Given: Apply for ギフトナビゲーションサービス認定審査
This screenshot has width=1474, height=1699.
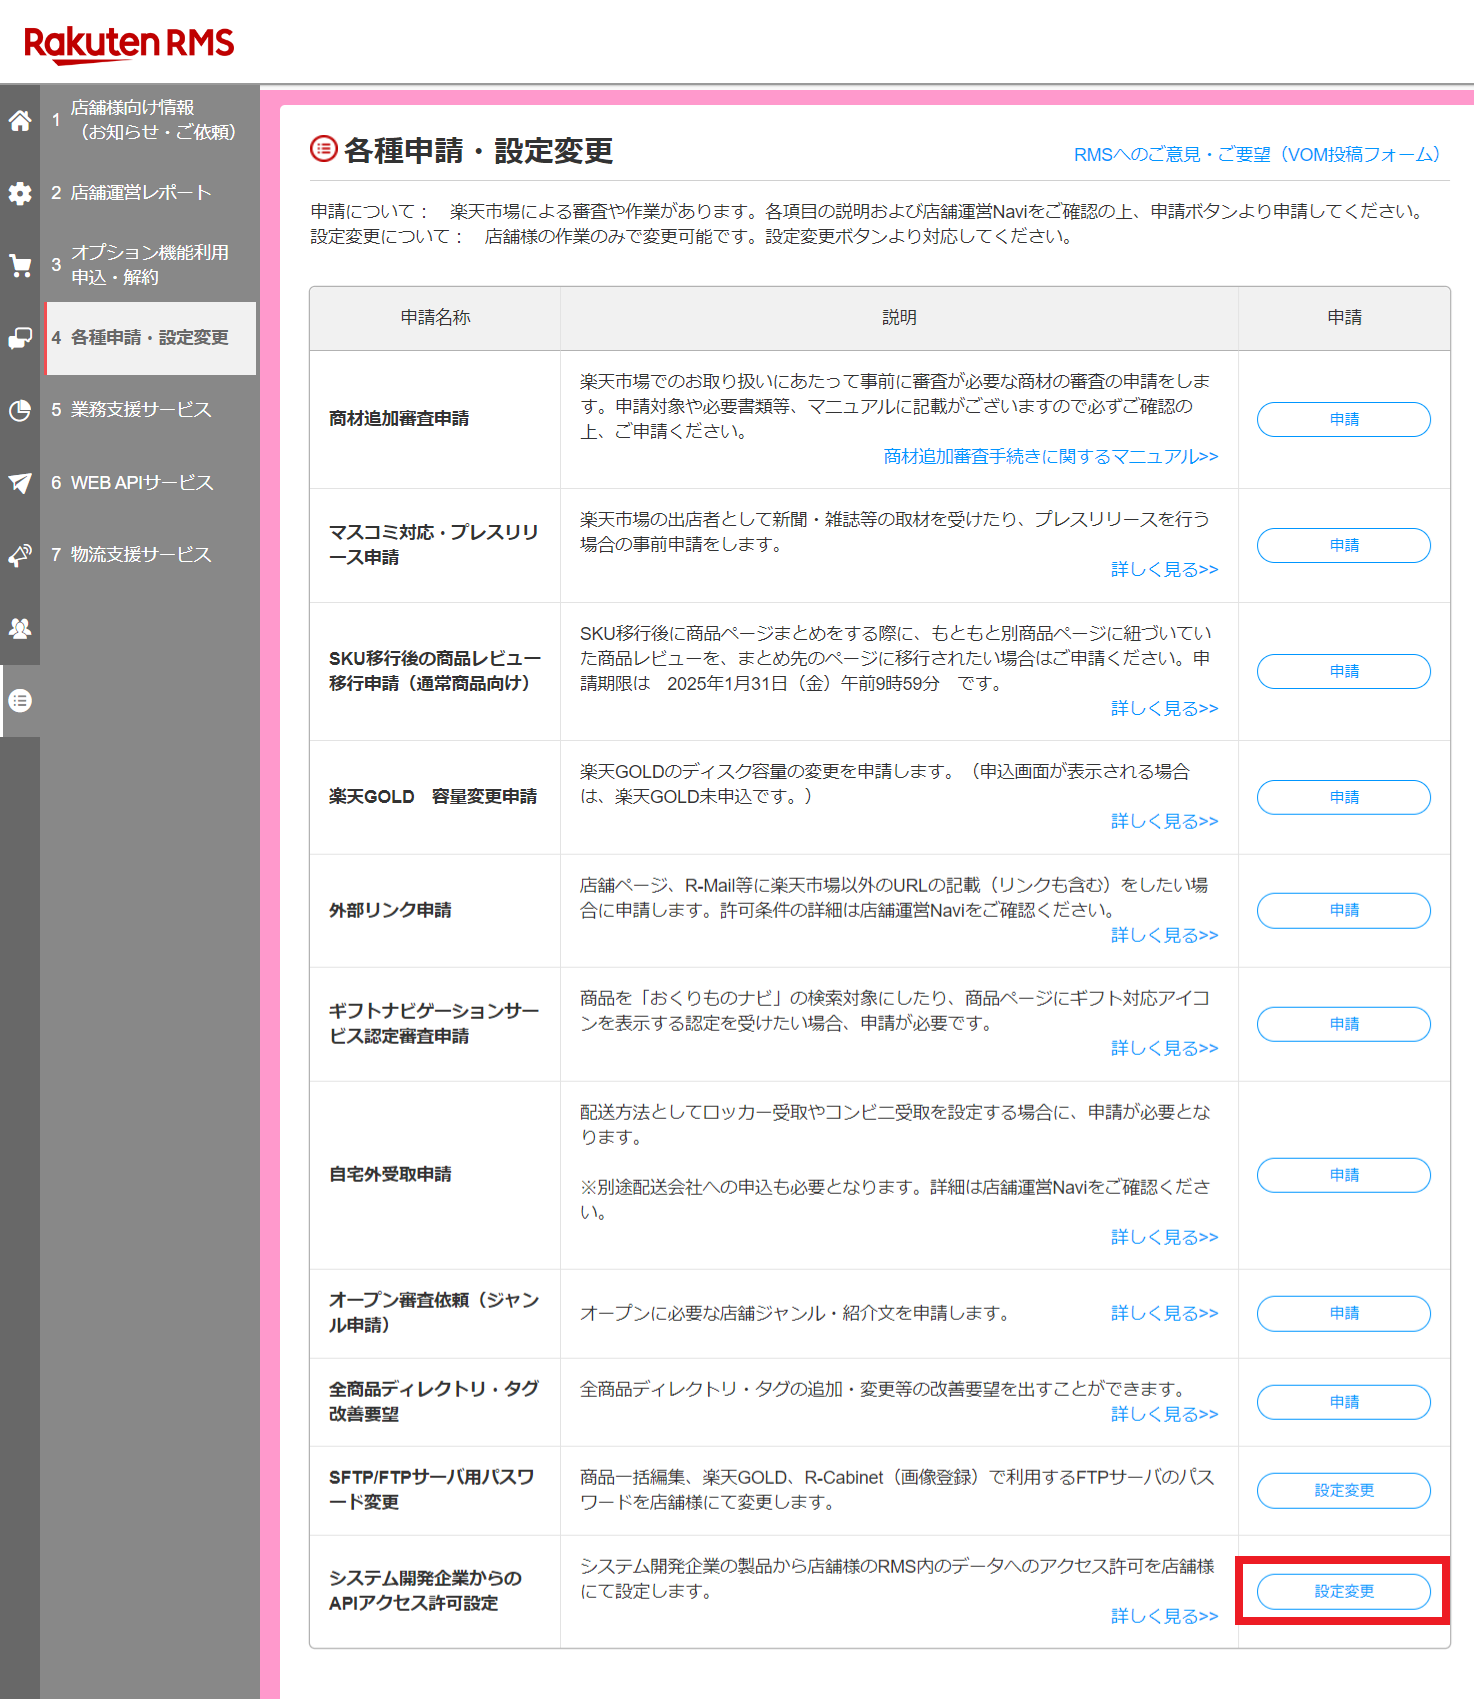Looking at the screenshot, I should 1344,1024.
